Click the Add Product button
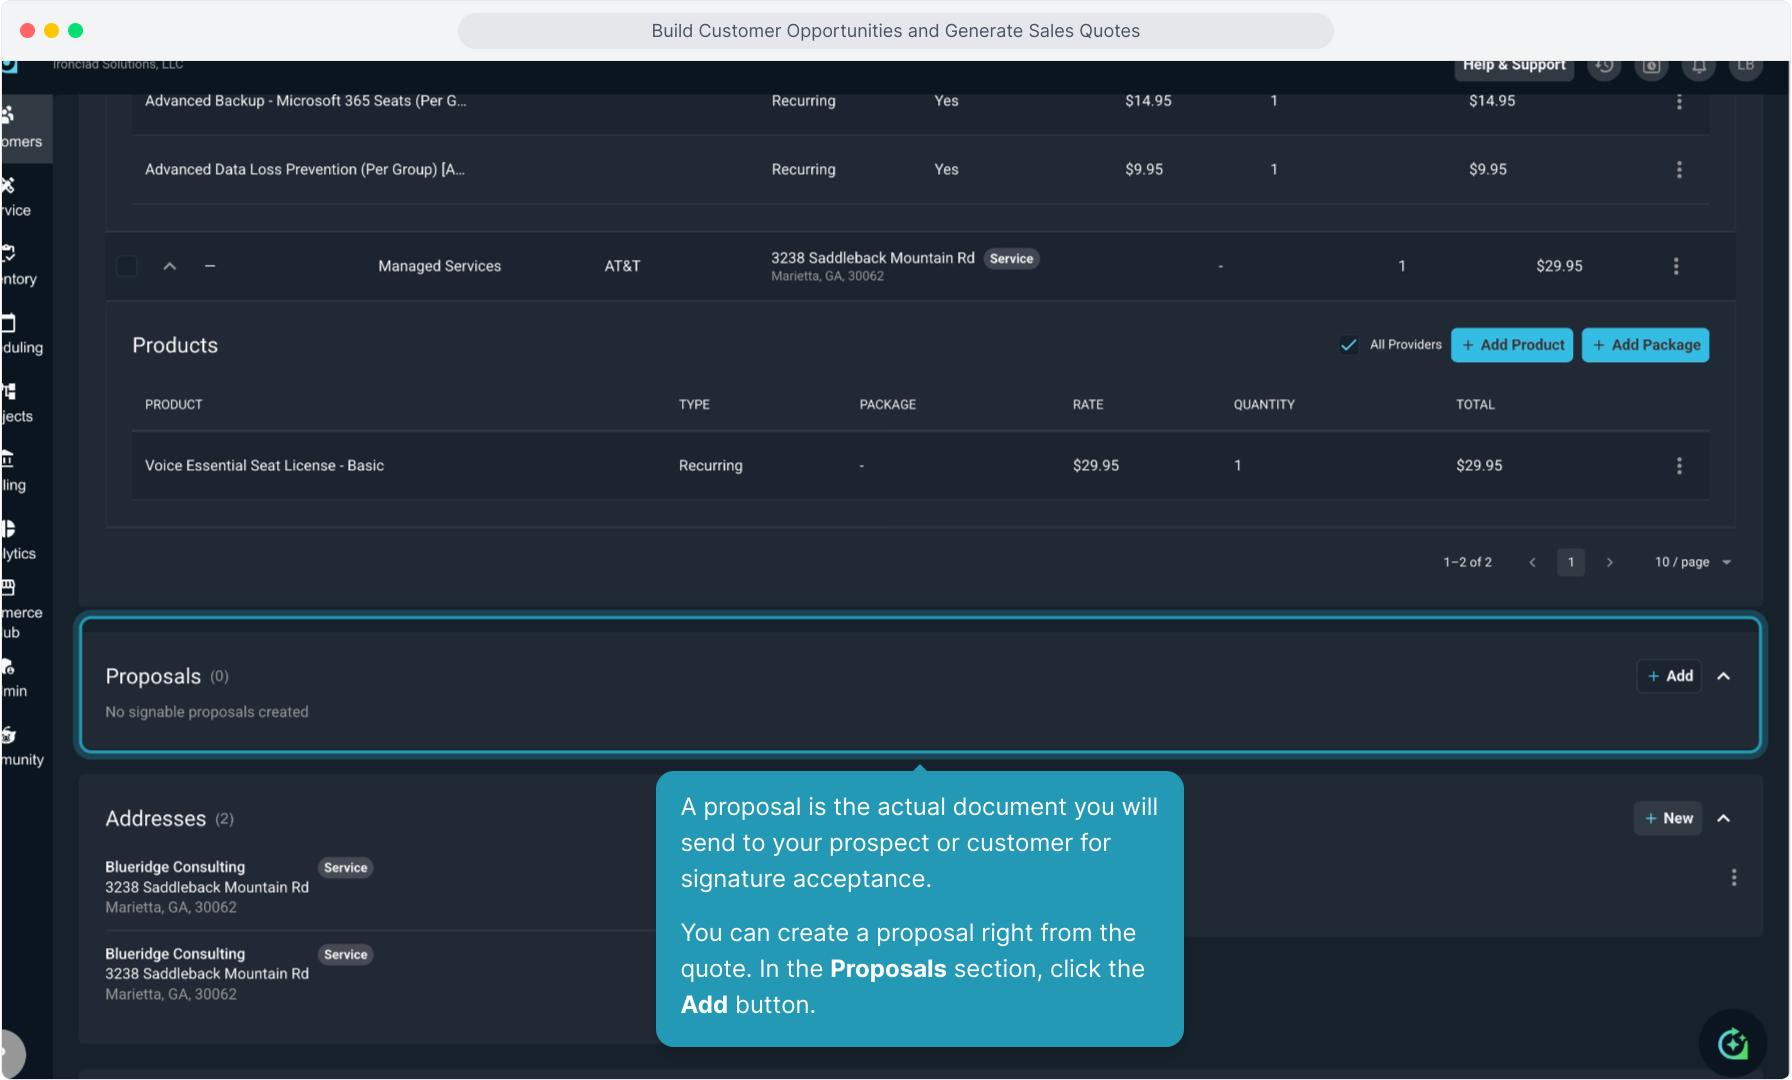 pos(1512,345)
